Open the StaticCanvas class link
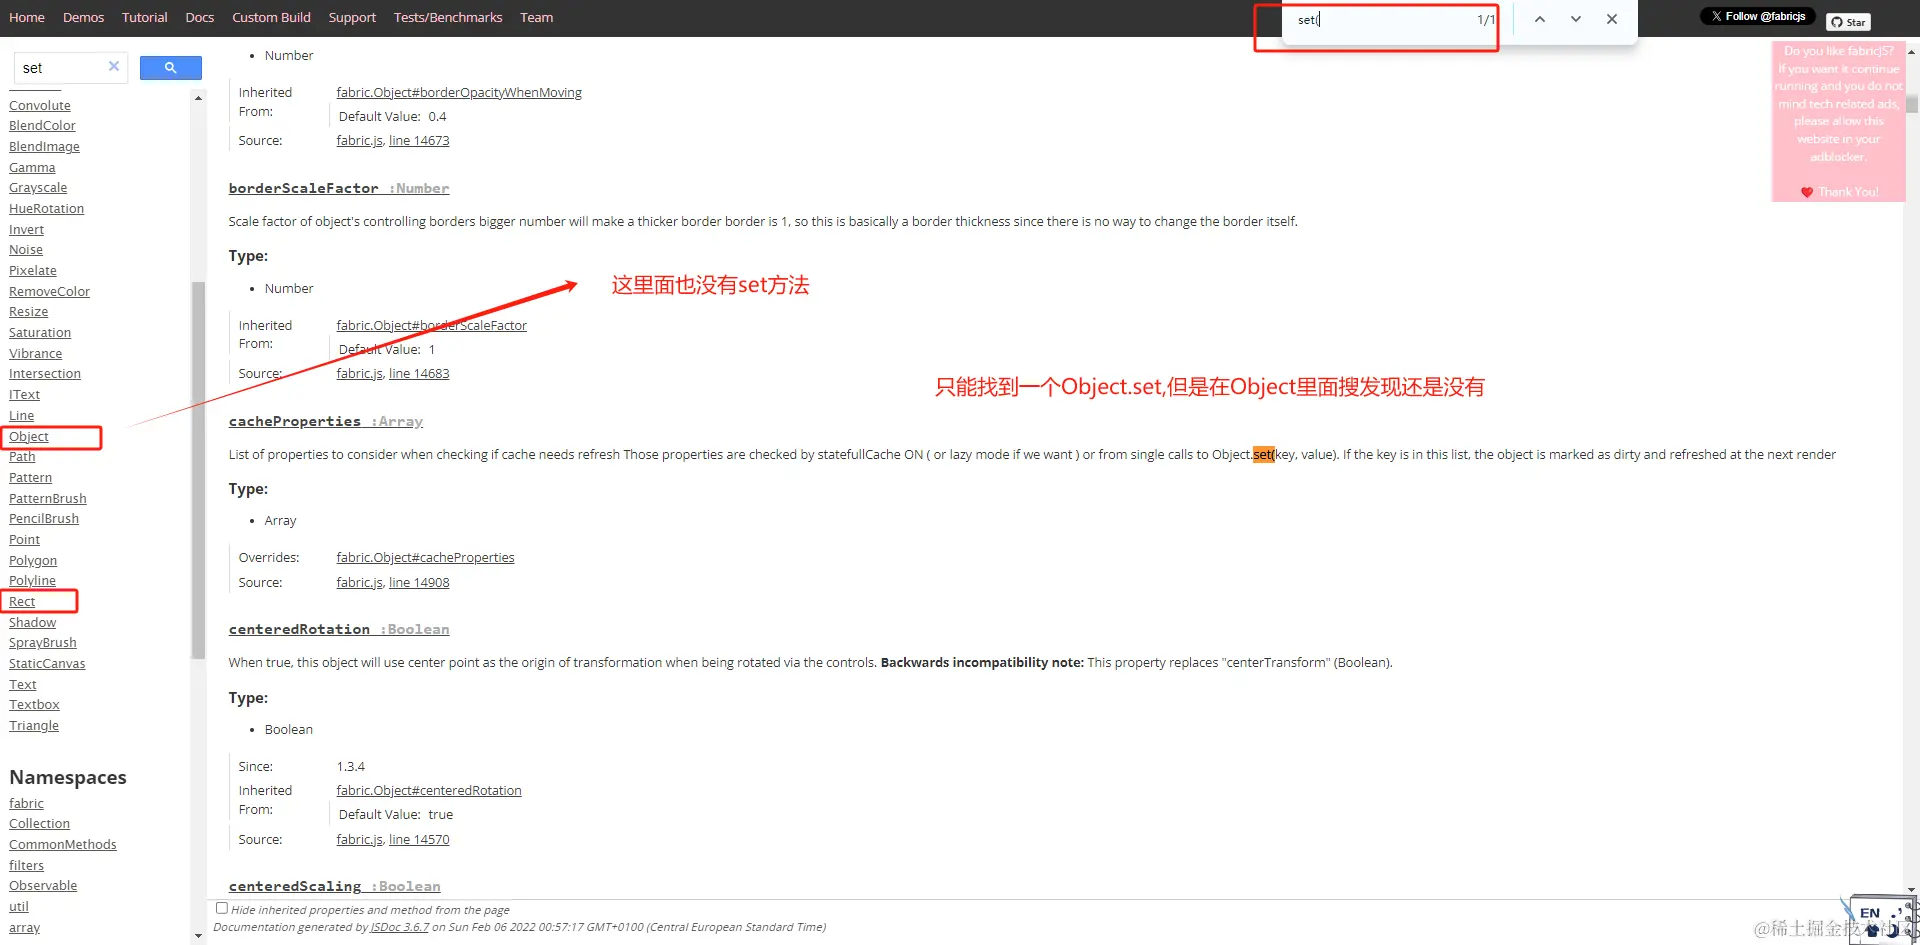Screen dimensions: 1920x945 click(47, 663)
